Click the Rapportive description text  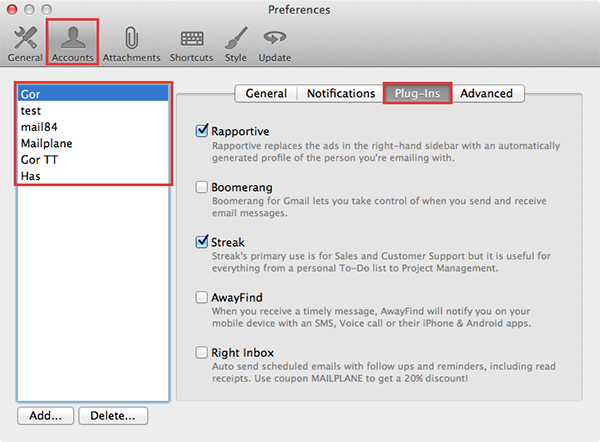point(386,152)
